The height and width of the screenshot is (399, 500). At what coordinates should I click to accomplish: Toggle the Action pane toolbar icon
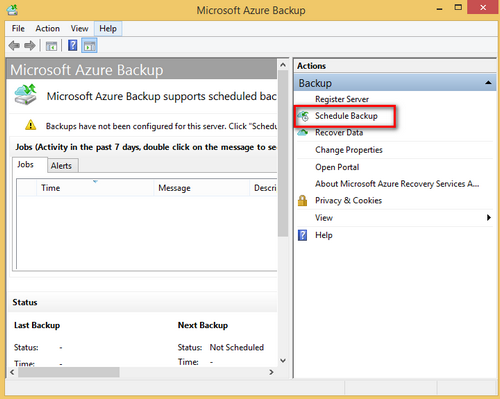tap(89, 46)
